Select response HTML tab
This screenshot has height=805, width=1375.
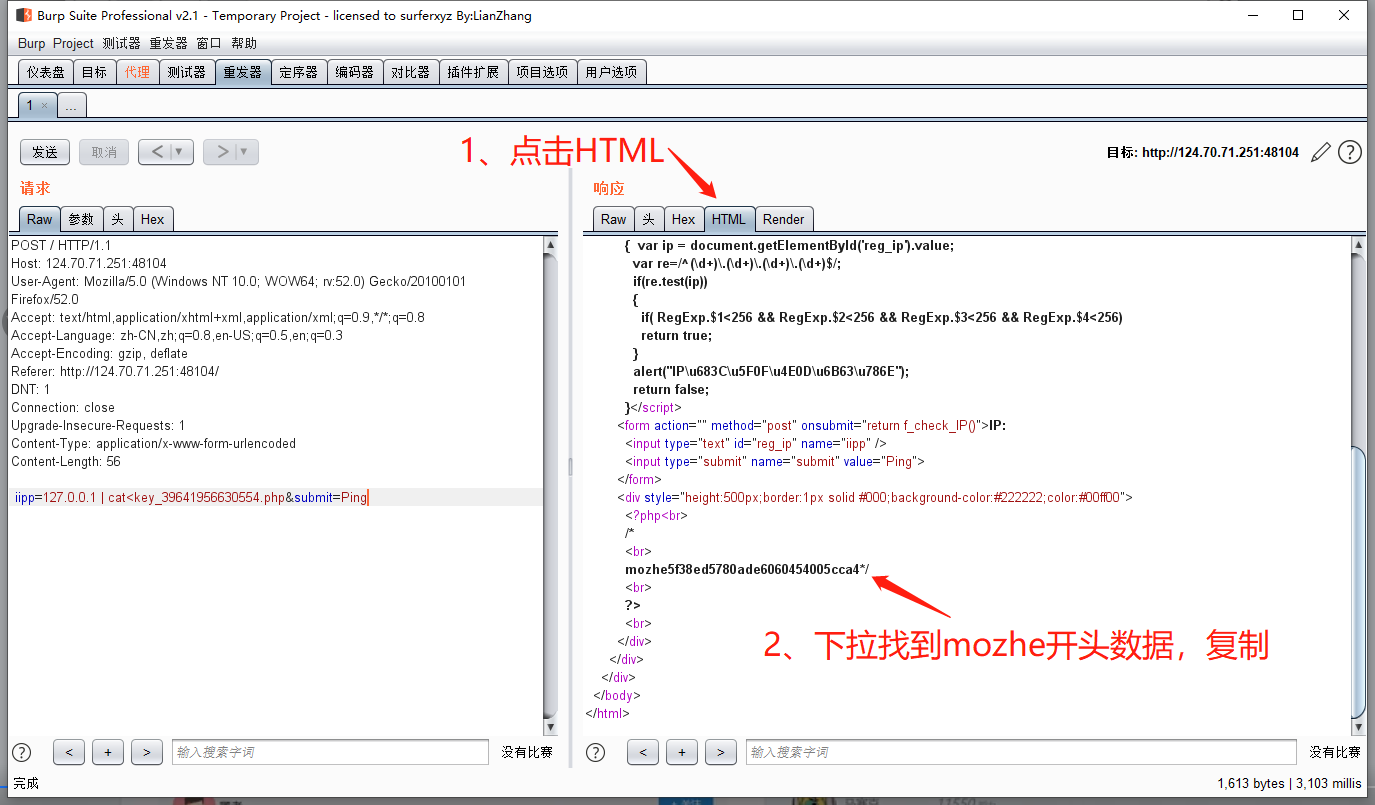[729, 219]
